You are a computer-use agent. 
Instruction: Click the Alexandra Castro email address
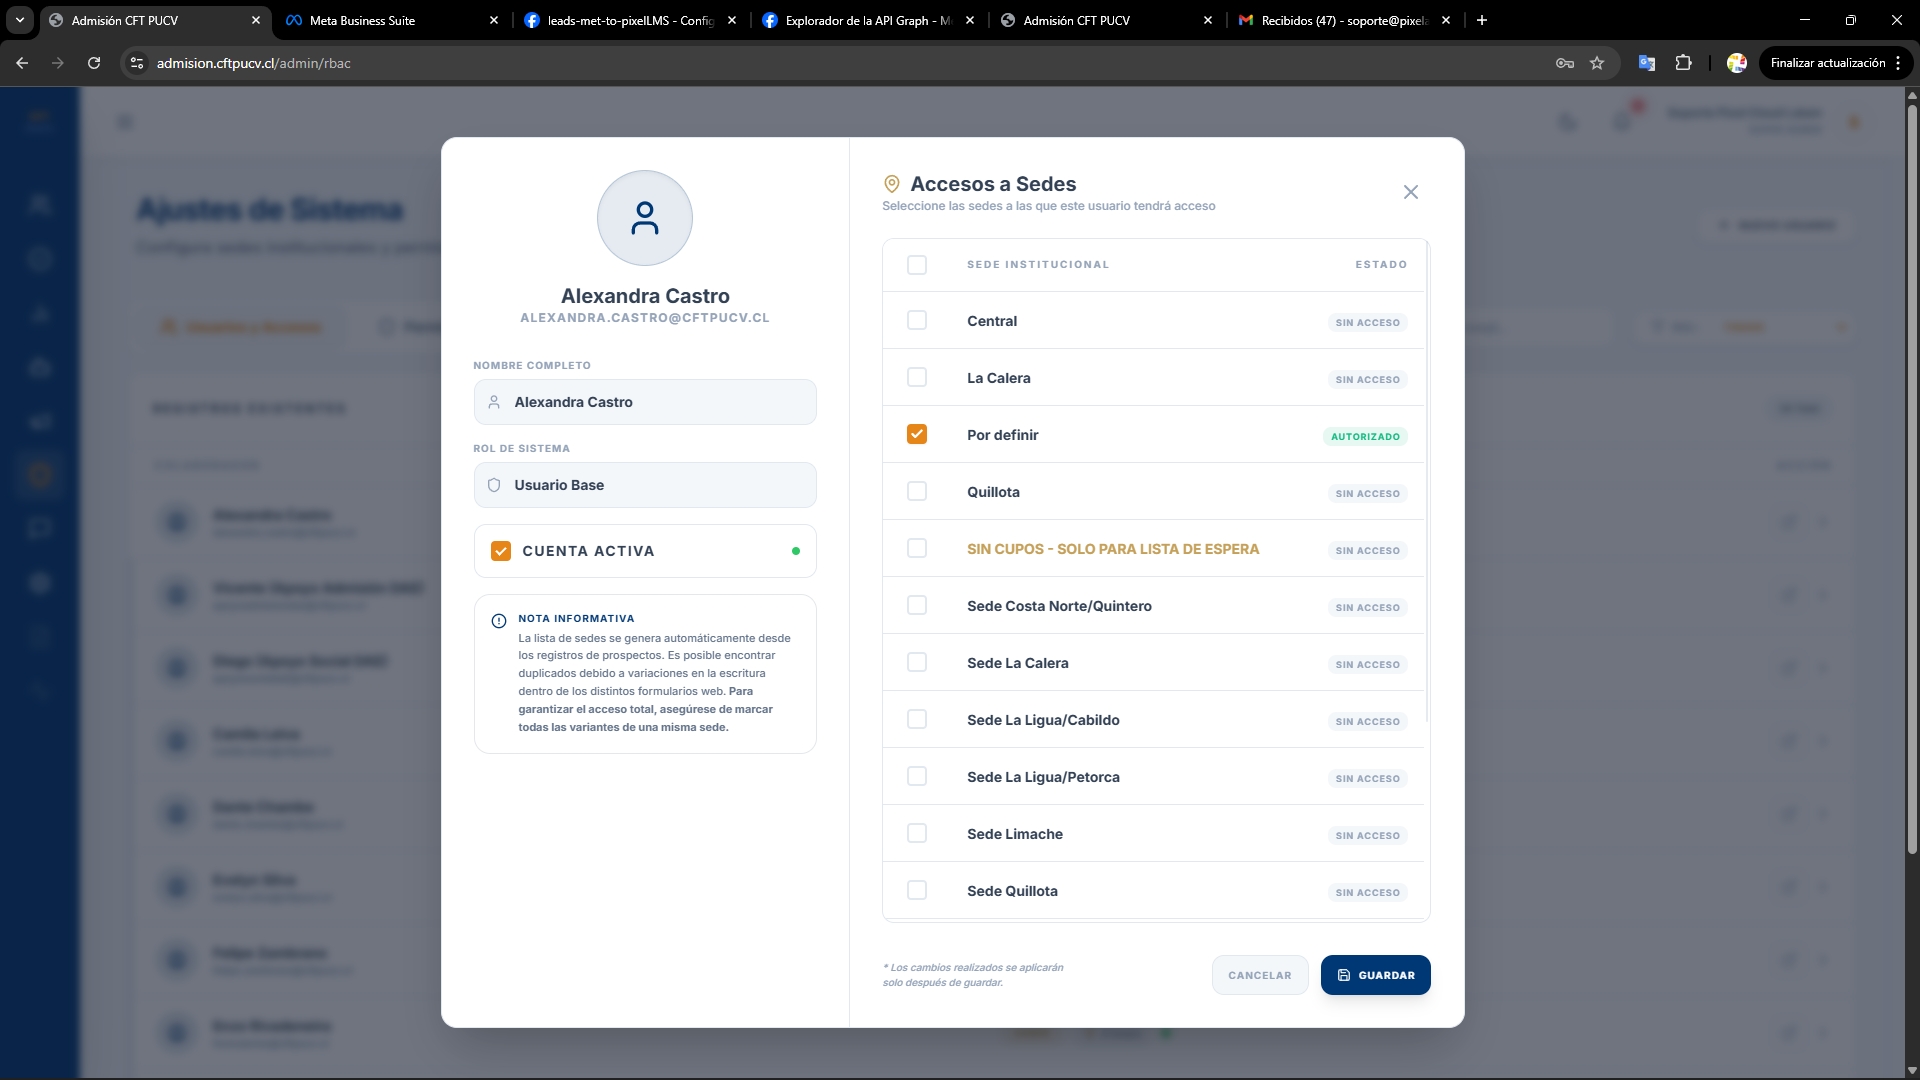tap(645, 318)
